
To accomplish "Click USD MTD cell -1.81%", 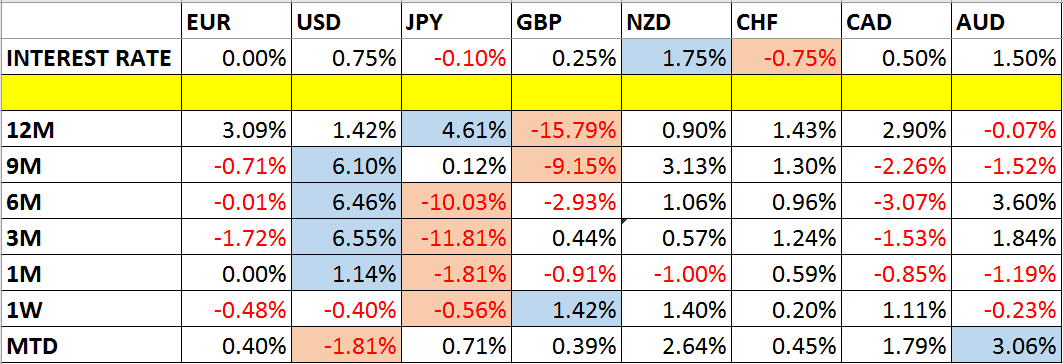I will point(346,345).
